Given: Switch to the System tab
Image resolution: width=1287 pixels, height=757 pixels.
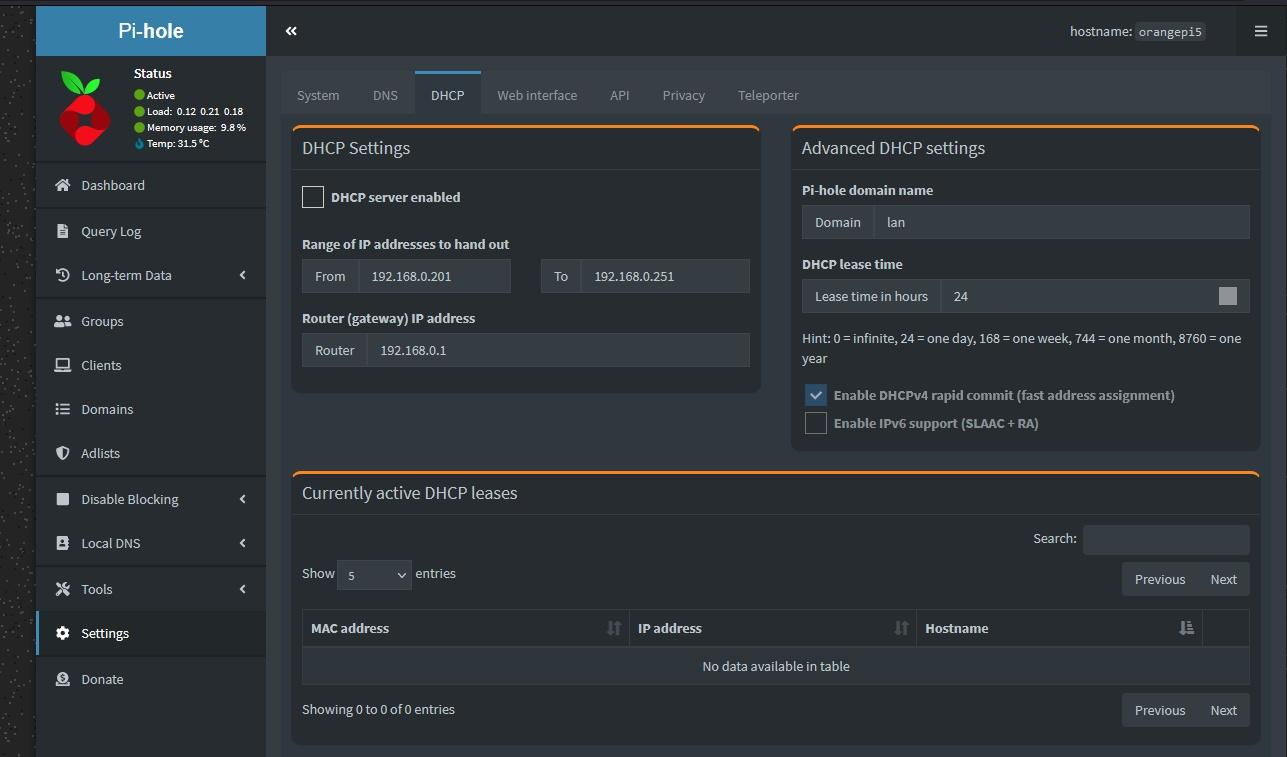Looking at the screenshot, I should coord(318,95).
